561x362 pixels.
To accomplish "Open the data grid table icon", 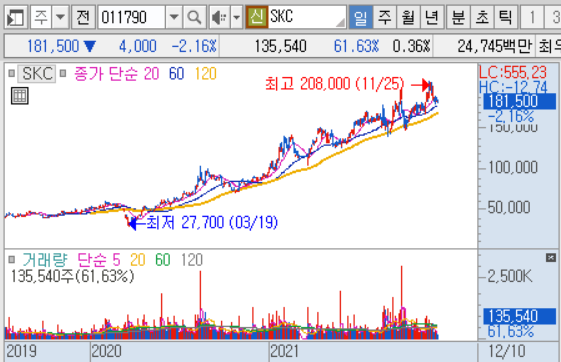I will pyautogui.click(x=20, y=96).
